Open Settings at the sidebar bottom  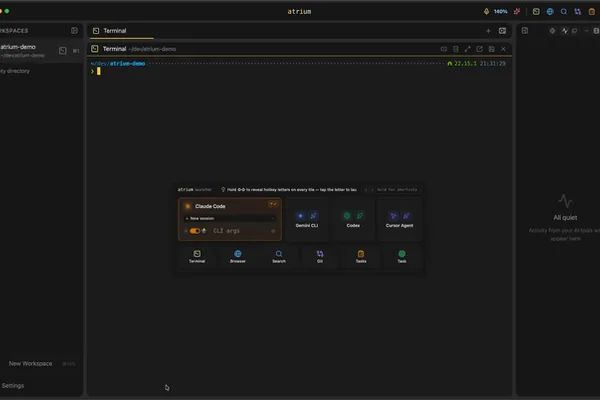point(13,385)
